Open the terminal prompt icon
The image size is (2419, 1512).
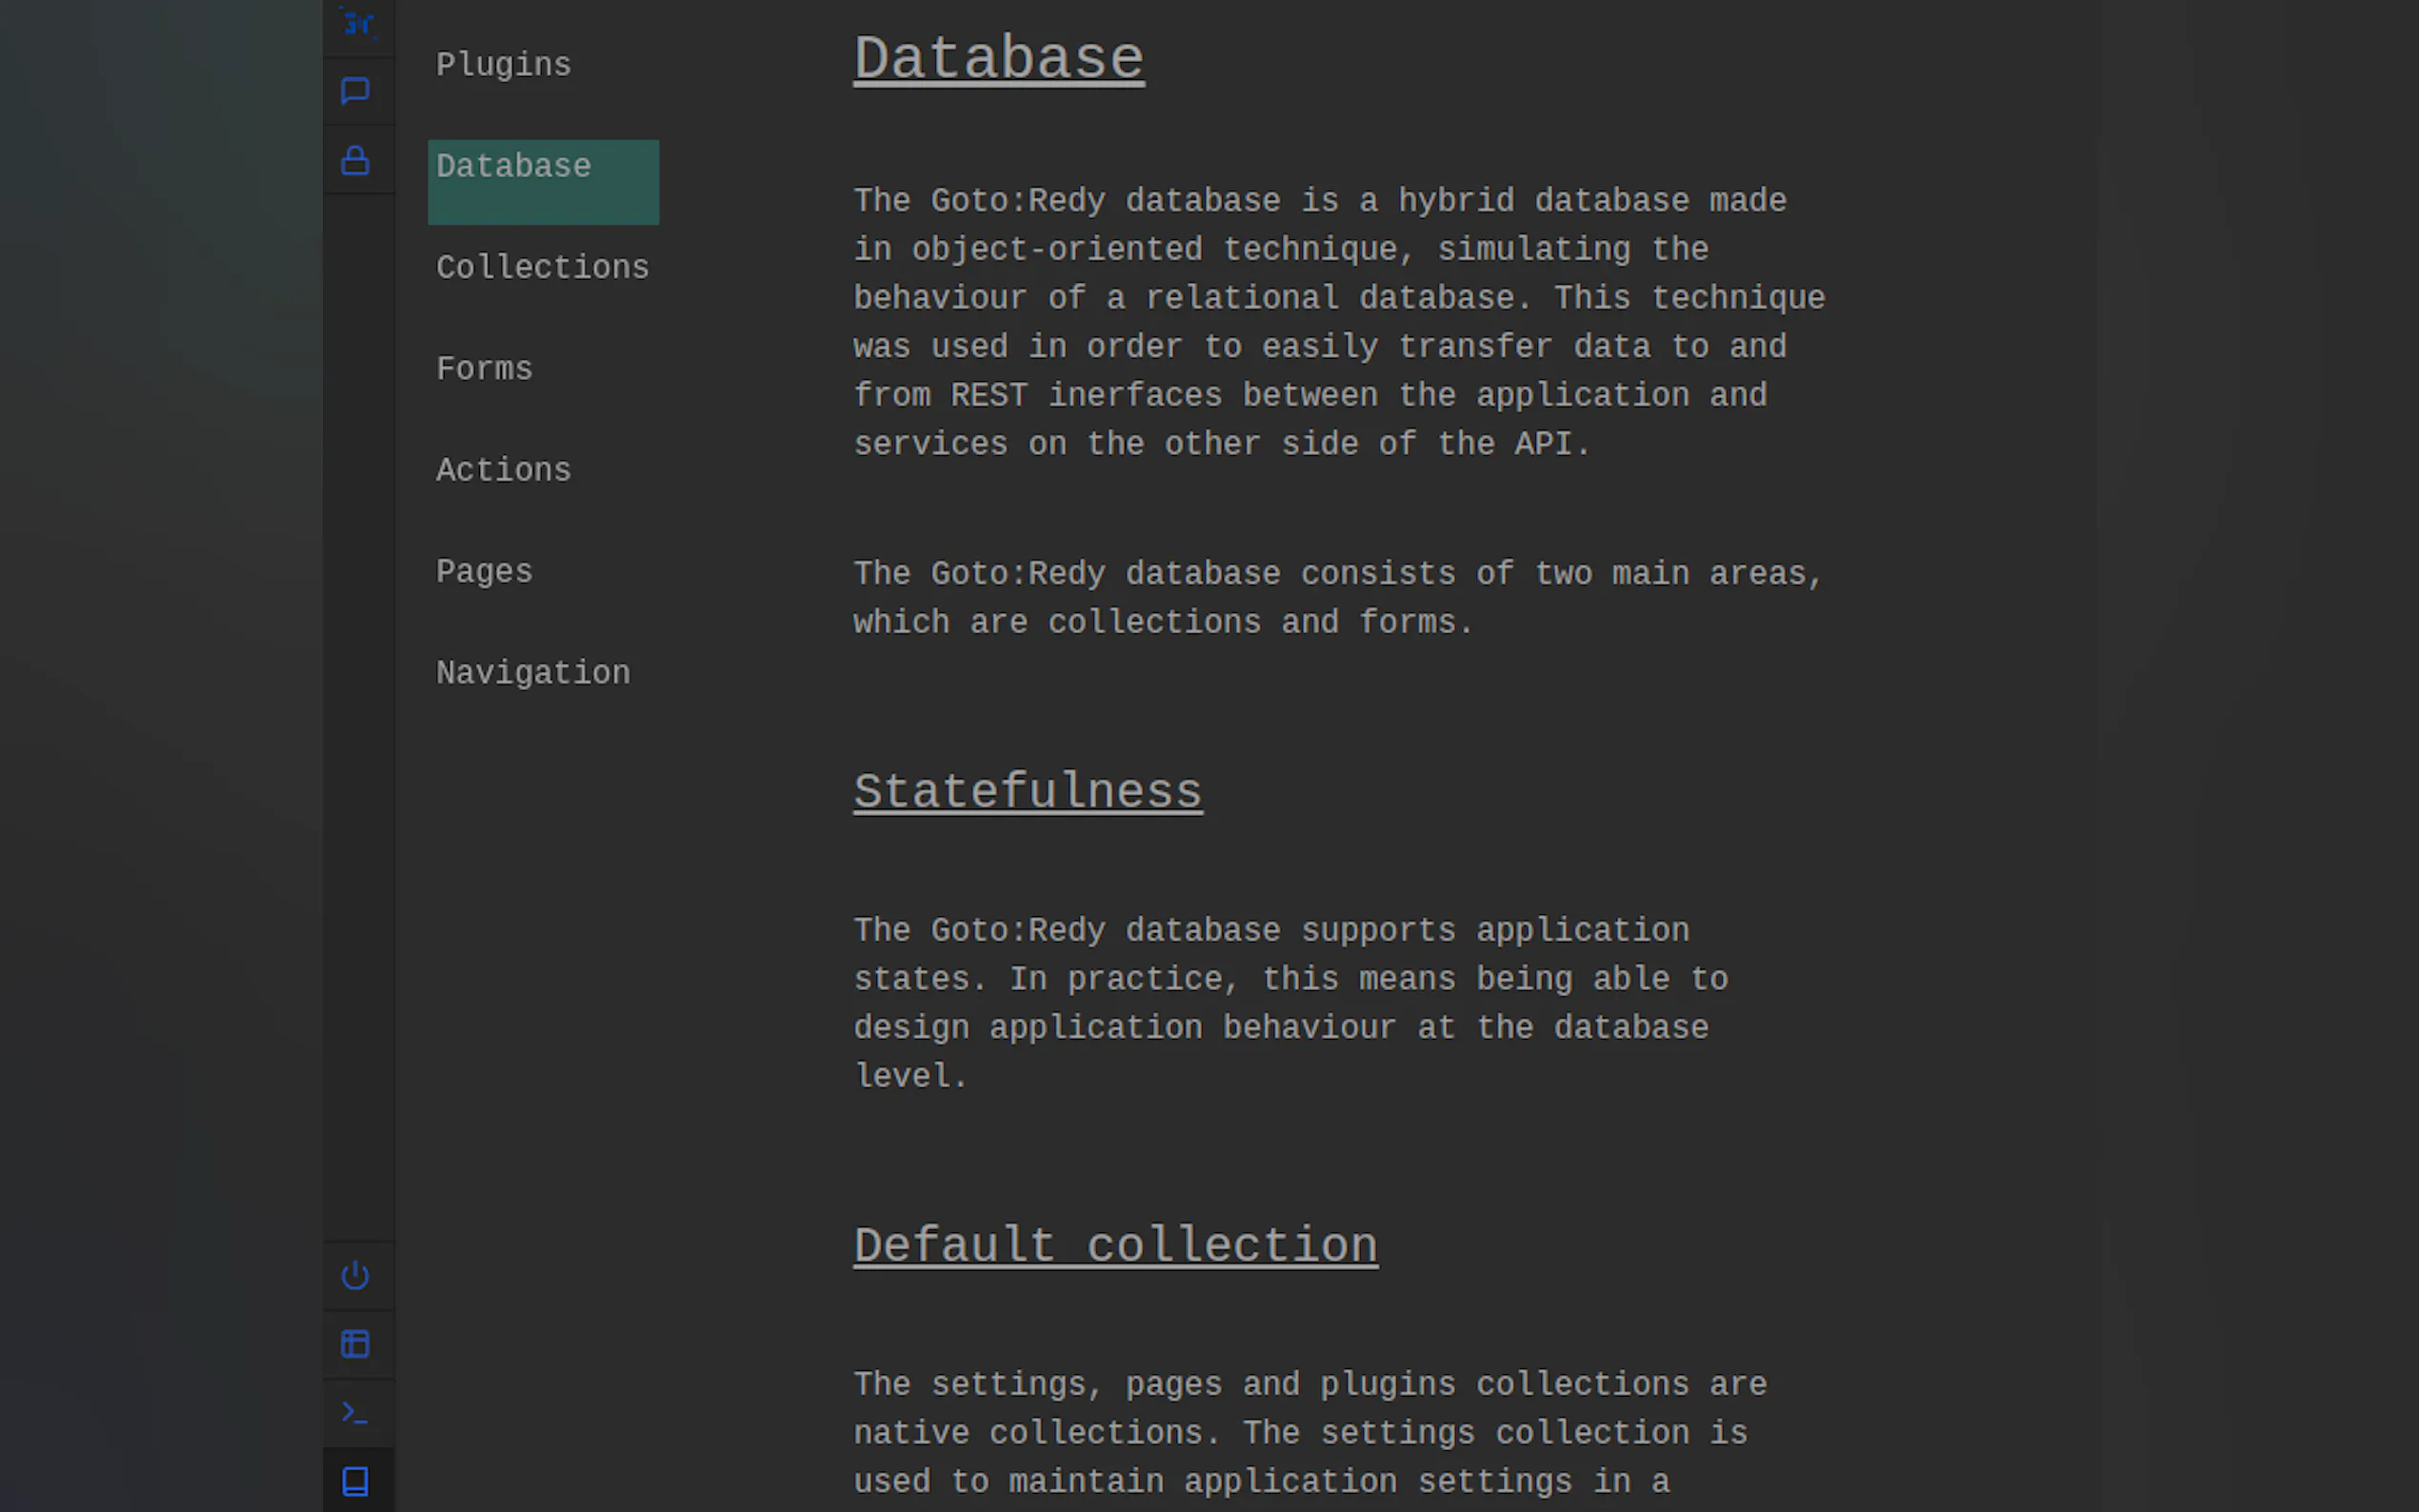coord(356,1412)
